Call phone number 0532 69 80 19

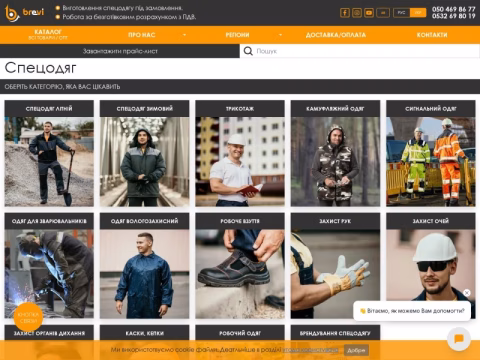coord(454,16)
